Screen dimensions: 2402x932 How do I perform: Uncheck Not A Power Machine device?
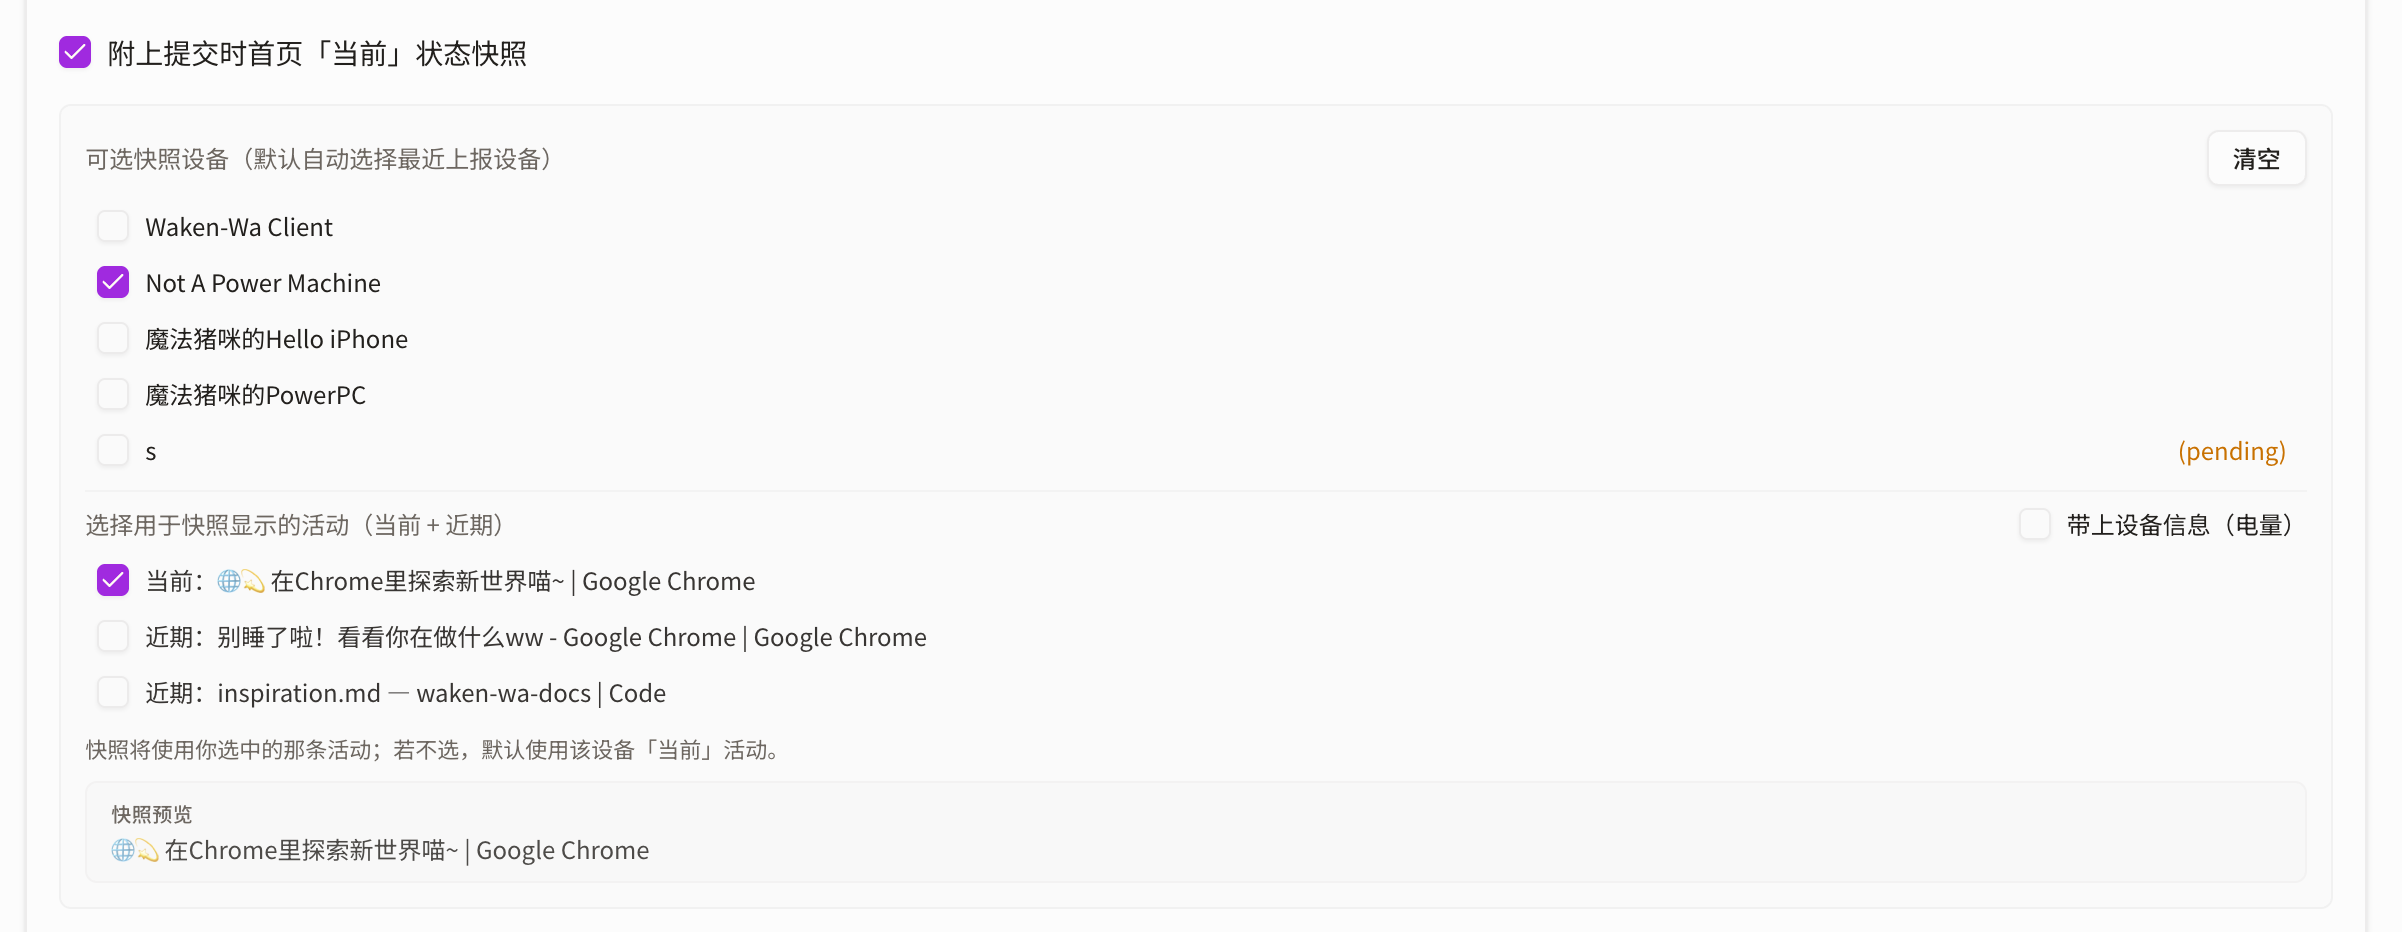[x=113, y=282]
